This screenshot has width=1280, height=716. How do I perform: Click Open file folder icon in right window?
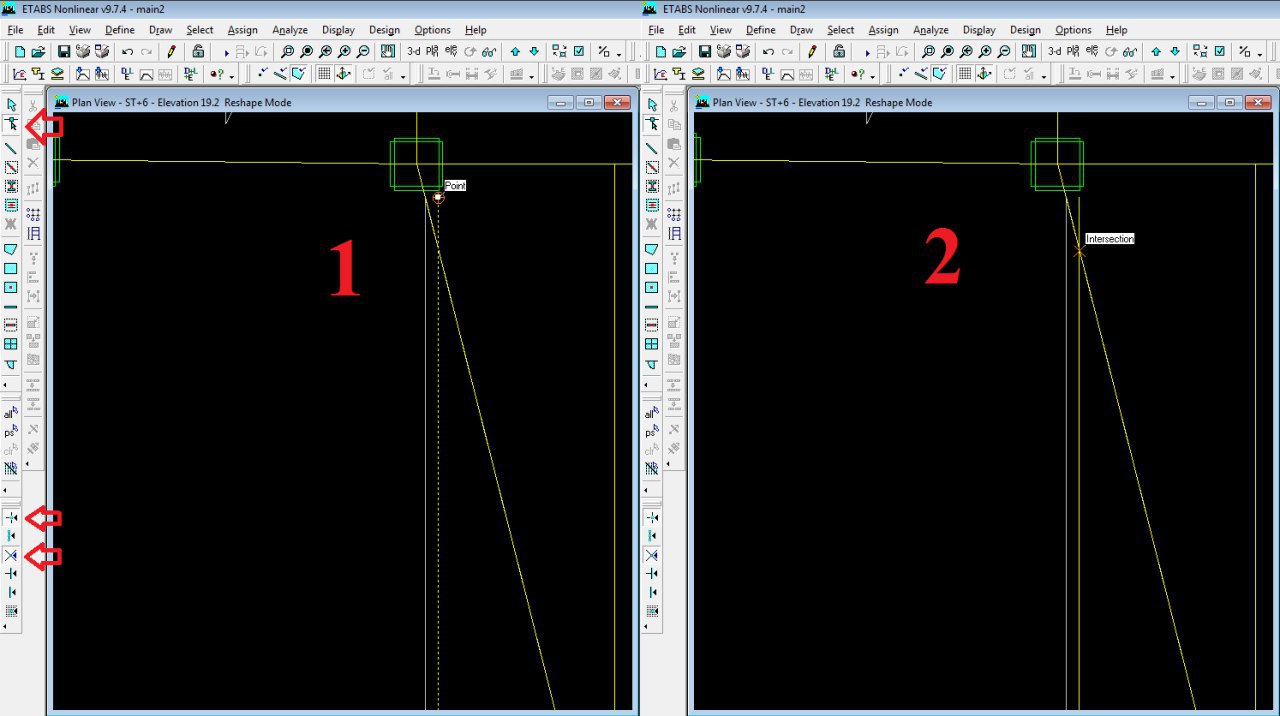678,51
